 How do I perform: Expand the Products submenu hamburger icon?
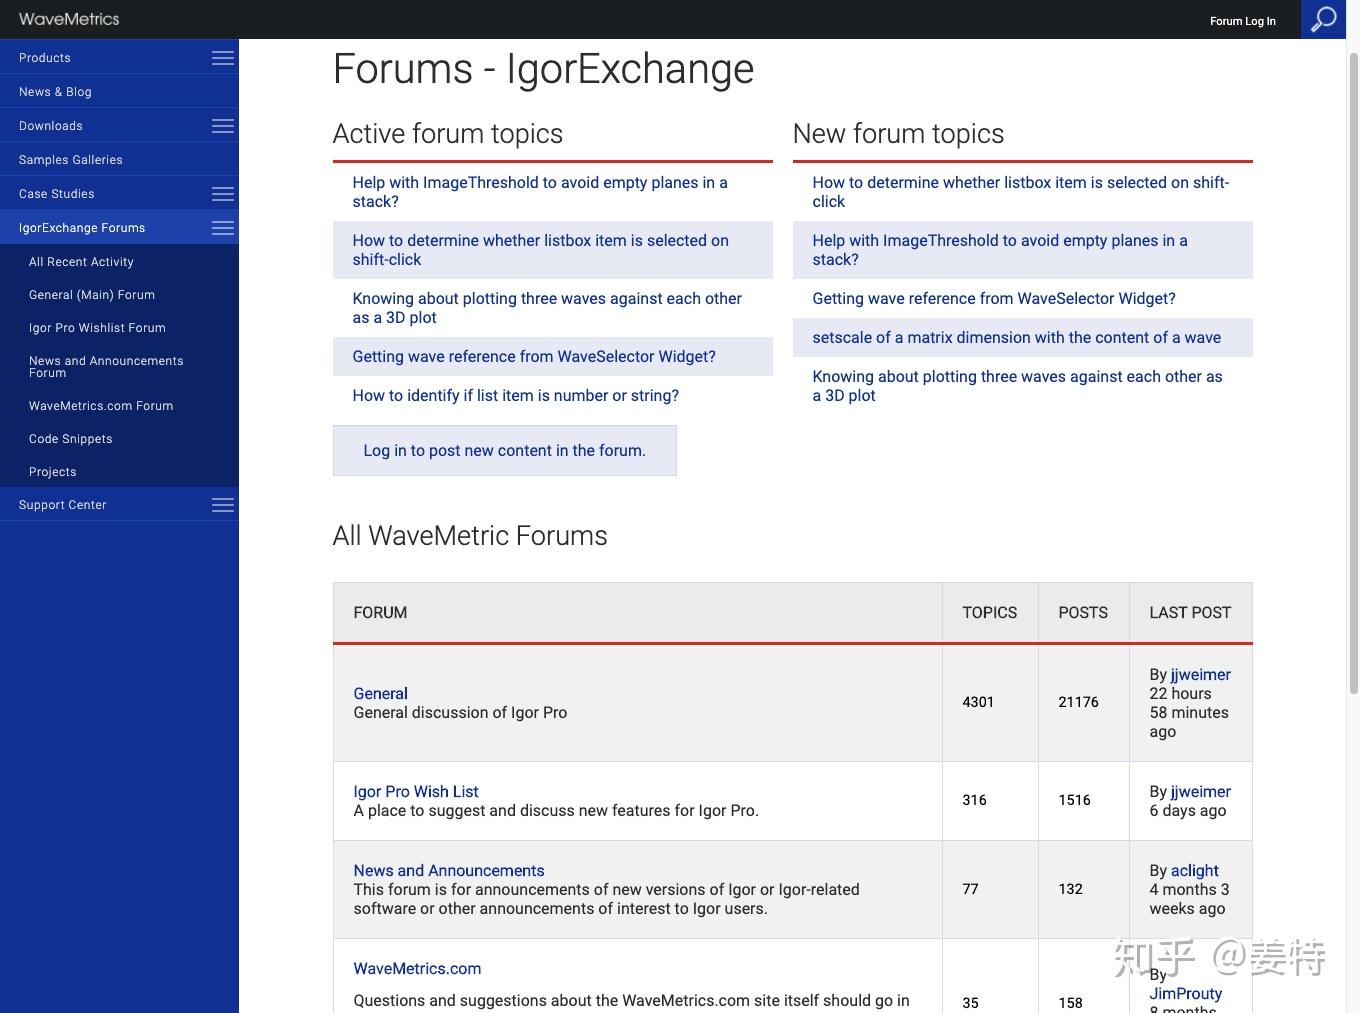pos(223,58)
